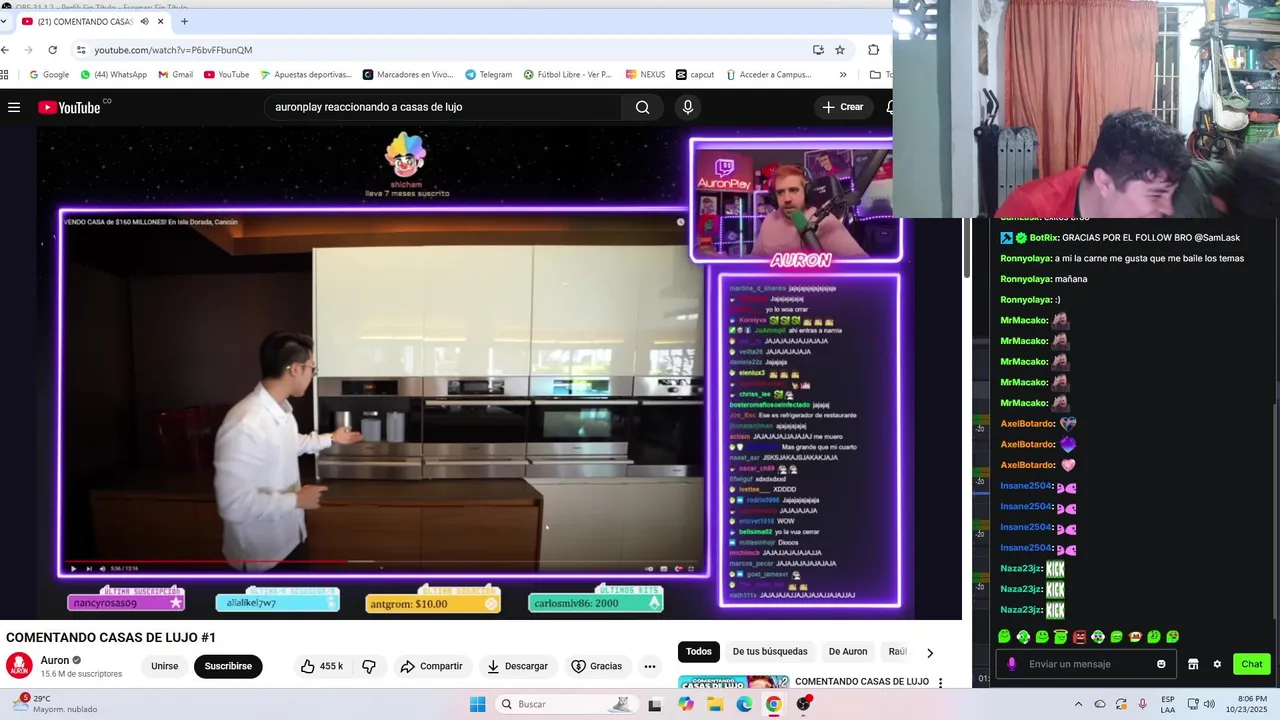The width and height of the screenshot is (1280, 720).
Task: Start voice search with the microphone icon
Action: [687, 107]
